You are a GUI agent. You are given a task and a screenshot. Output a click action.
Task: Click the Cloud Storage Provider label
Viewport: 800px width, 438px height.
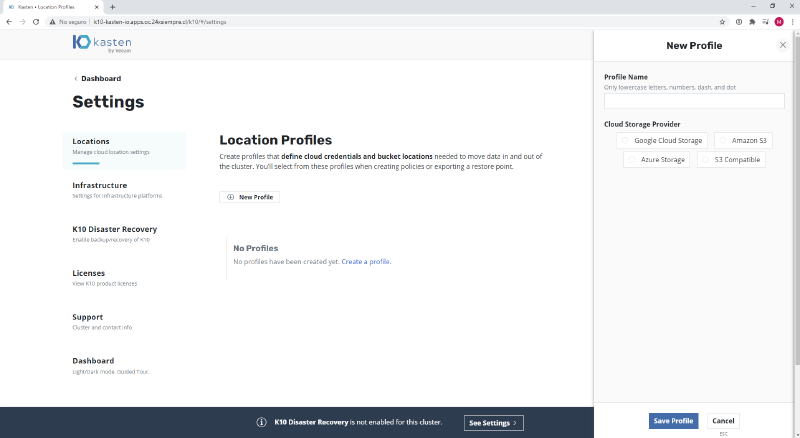click(x=642, y=124)
